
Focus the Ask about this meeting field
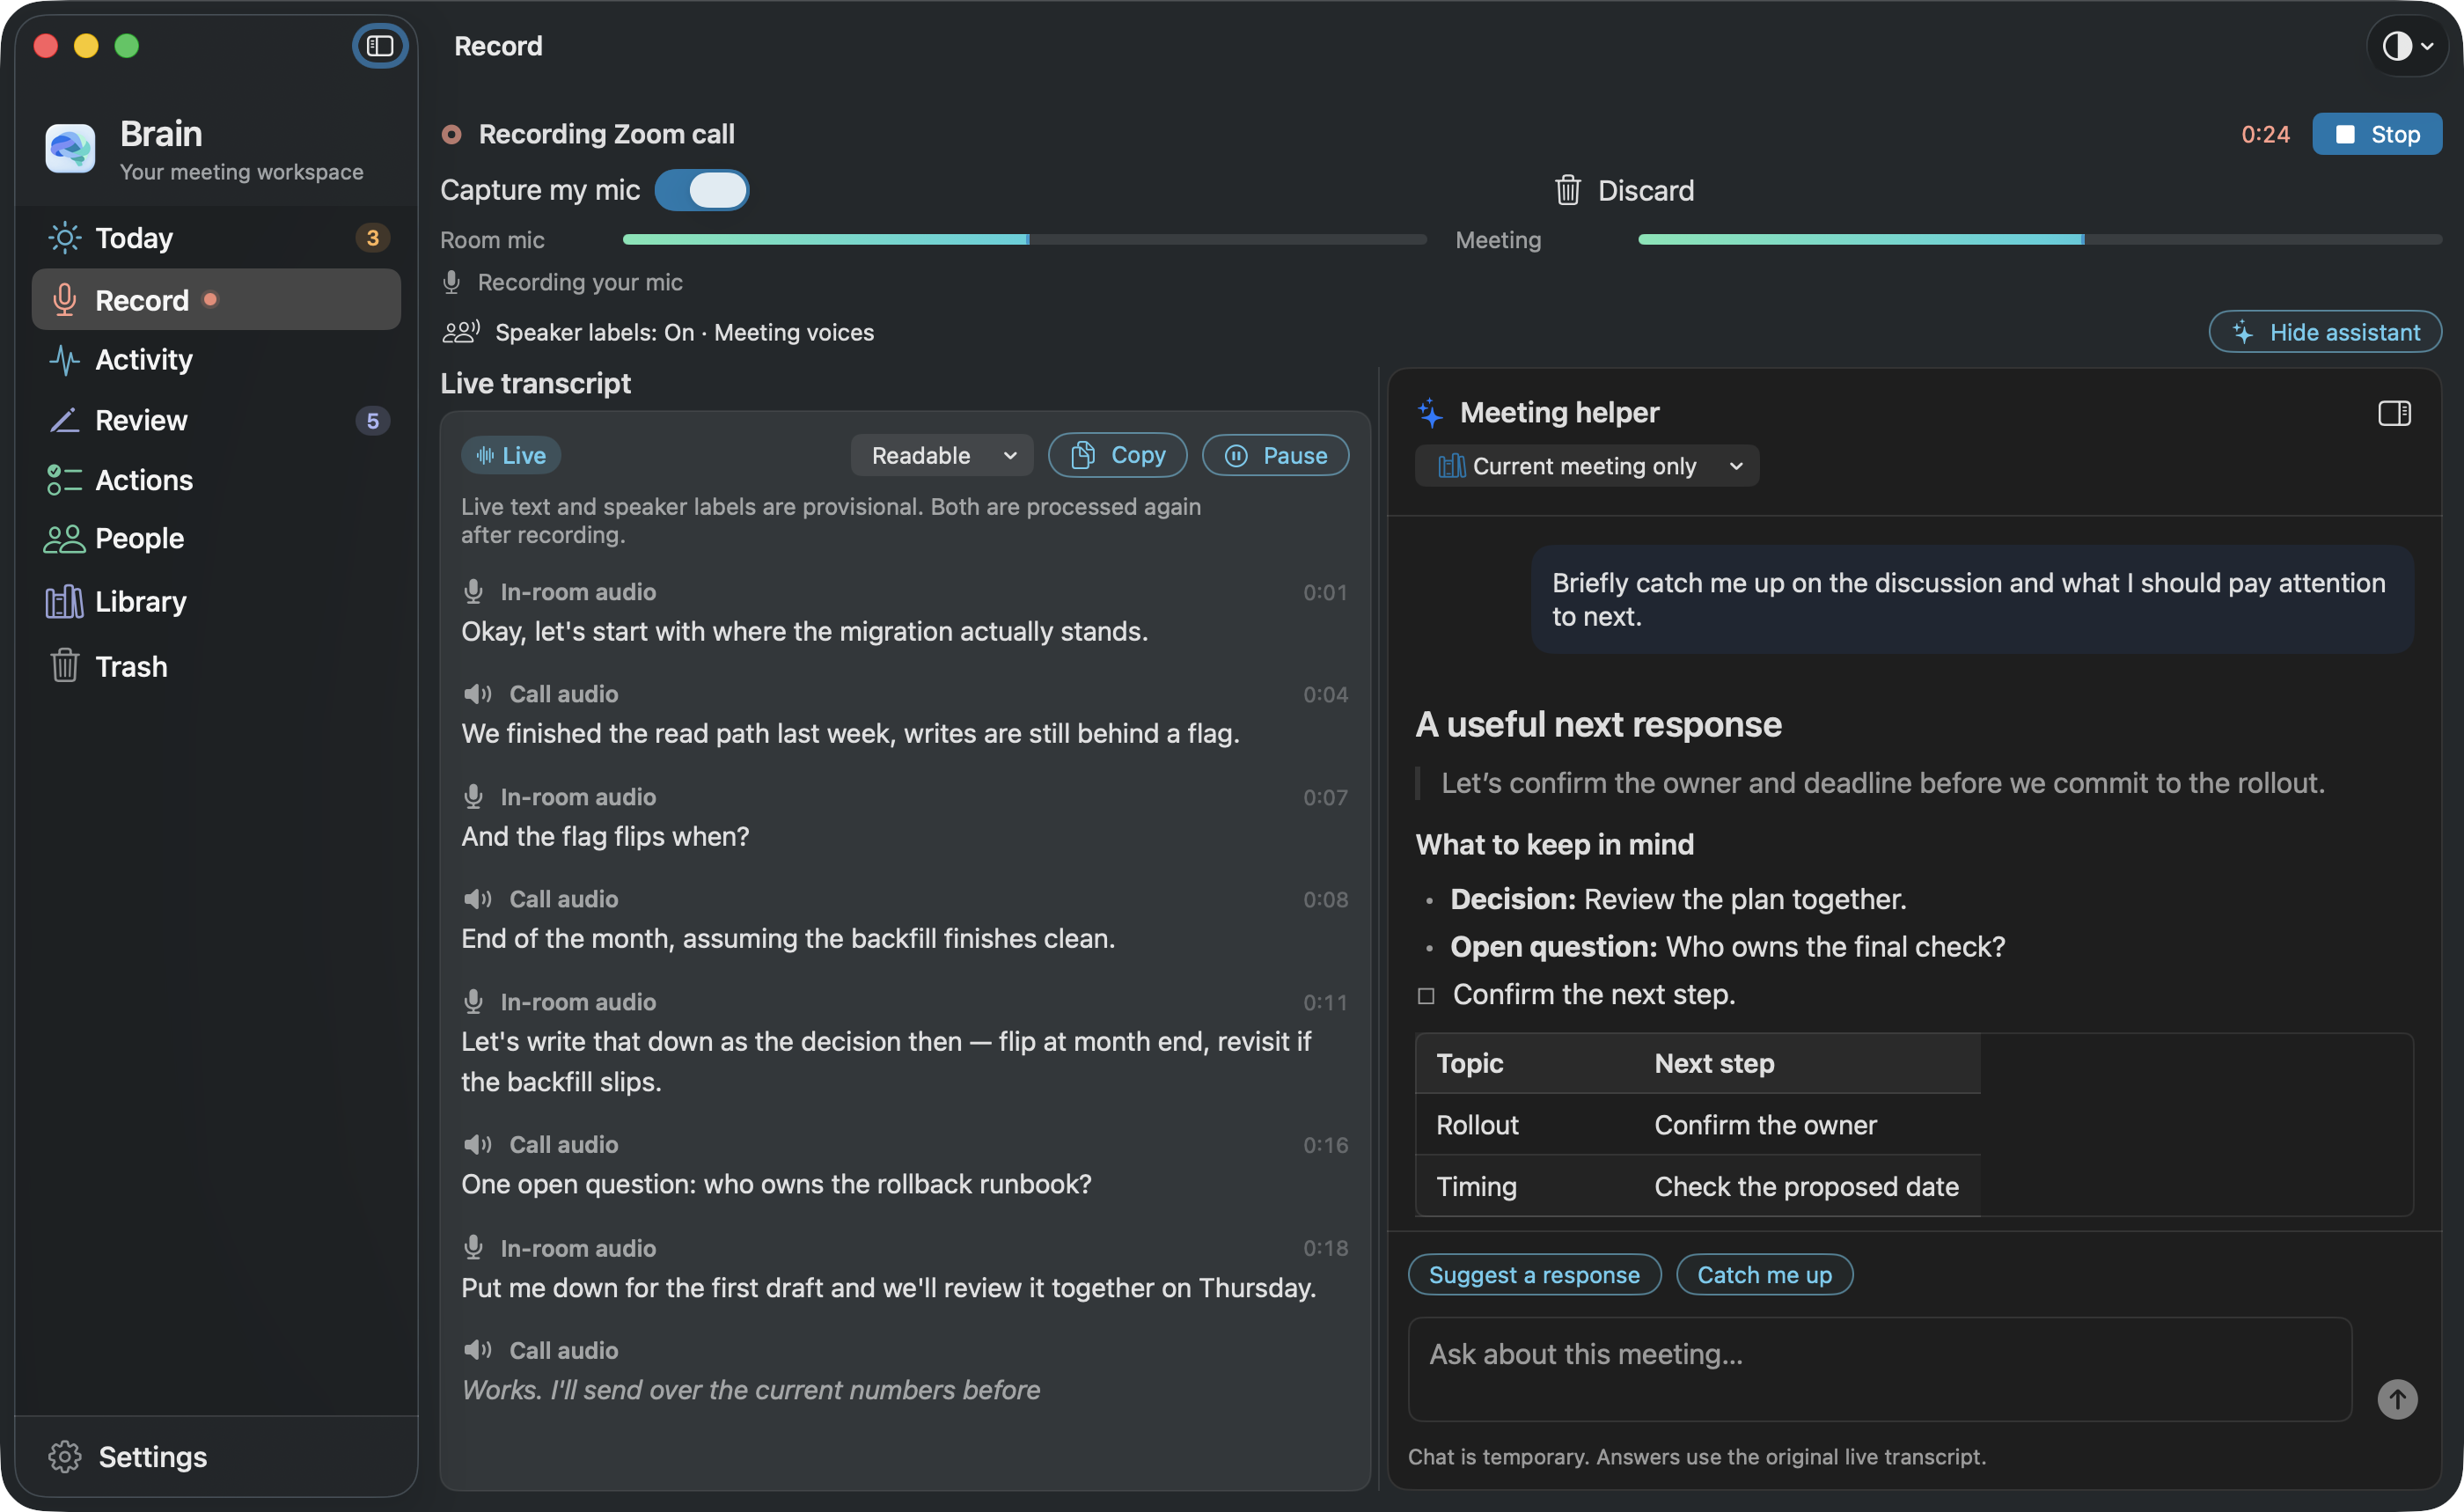pyautogui.click(x=1879, y=1368)
